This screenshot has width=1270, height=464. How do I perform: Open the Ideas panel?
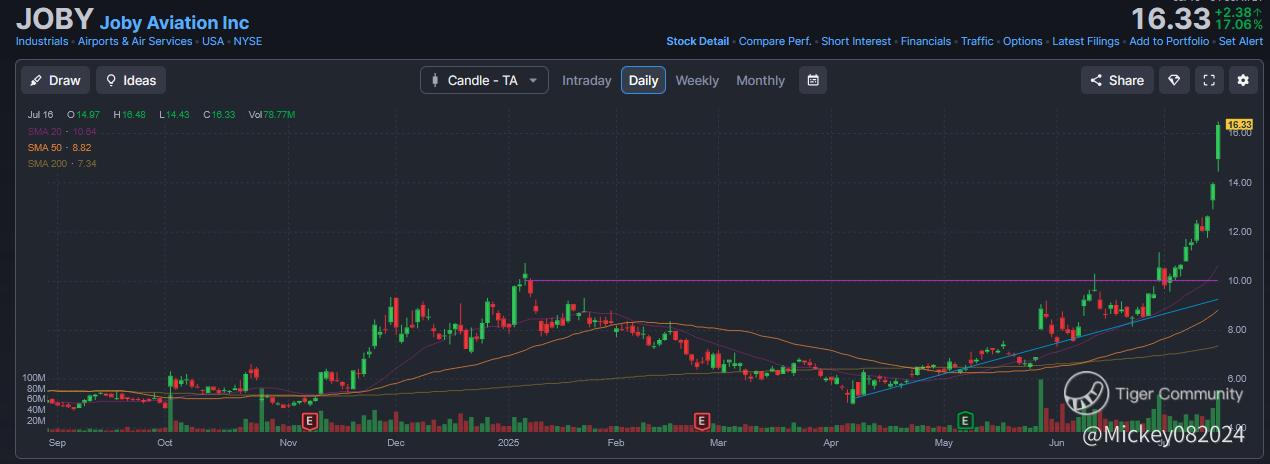(131, 80)
